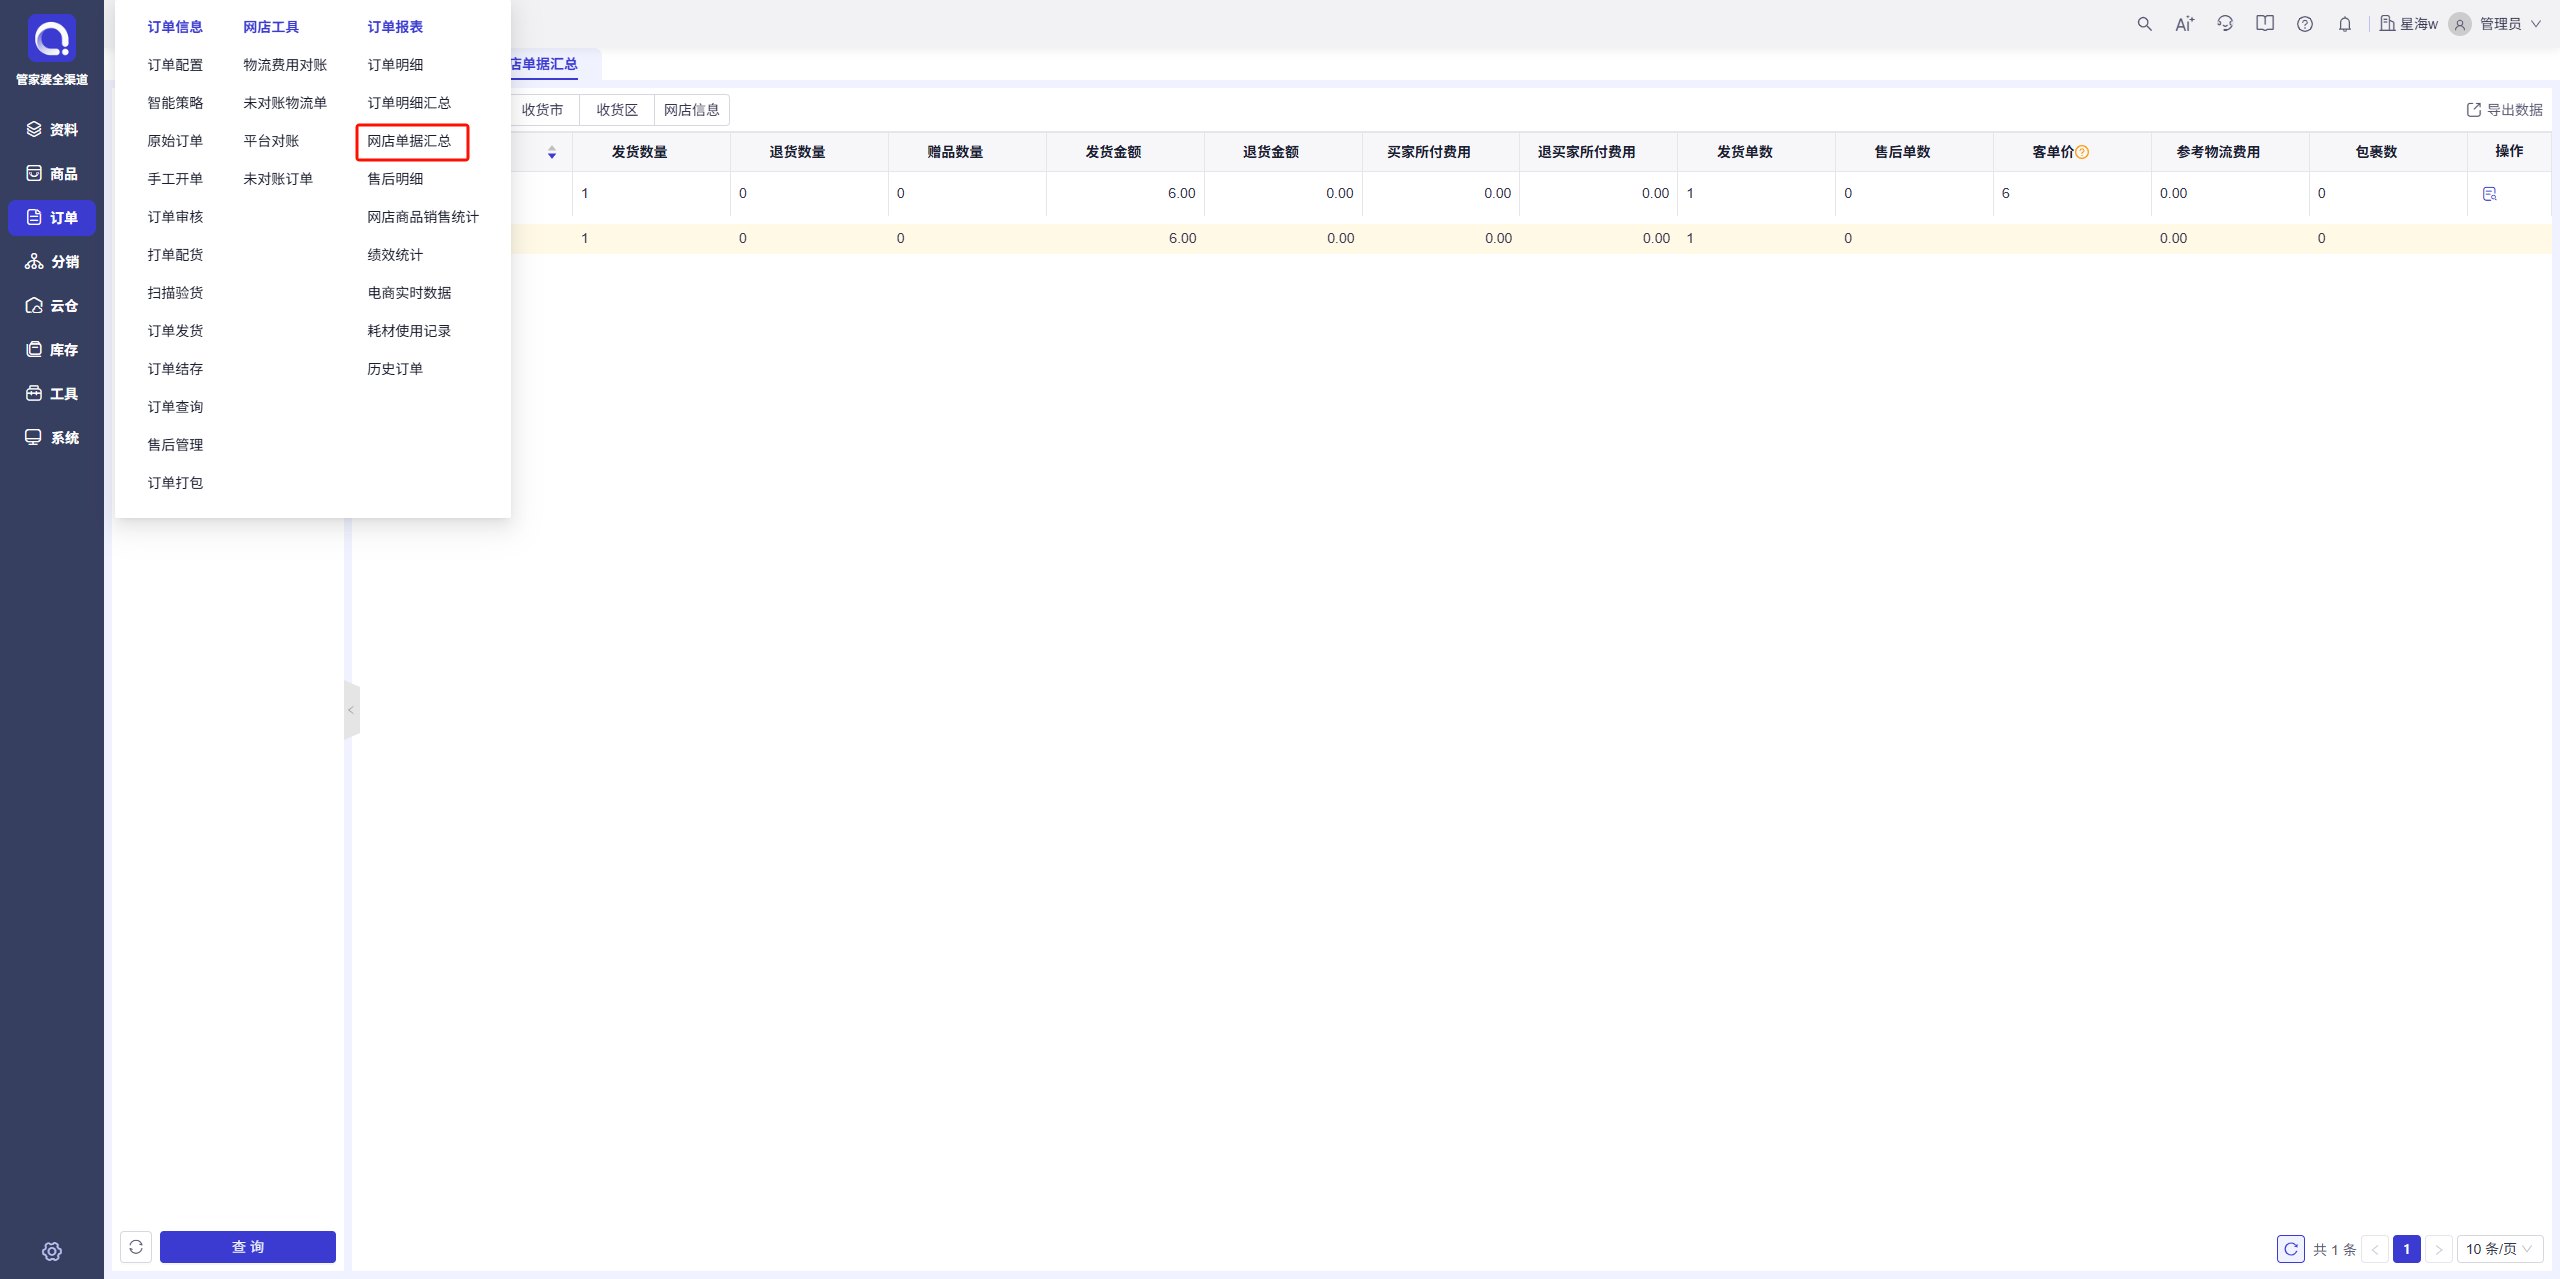The image size is (2560, 1279).
Task: Click the column sort arrows in table header
Action: 552,152
